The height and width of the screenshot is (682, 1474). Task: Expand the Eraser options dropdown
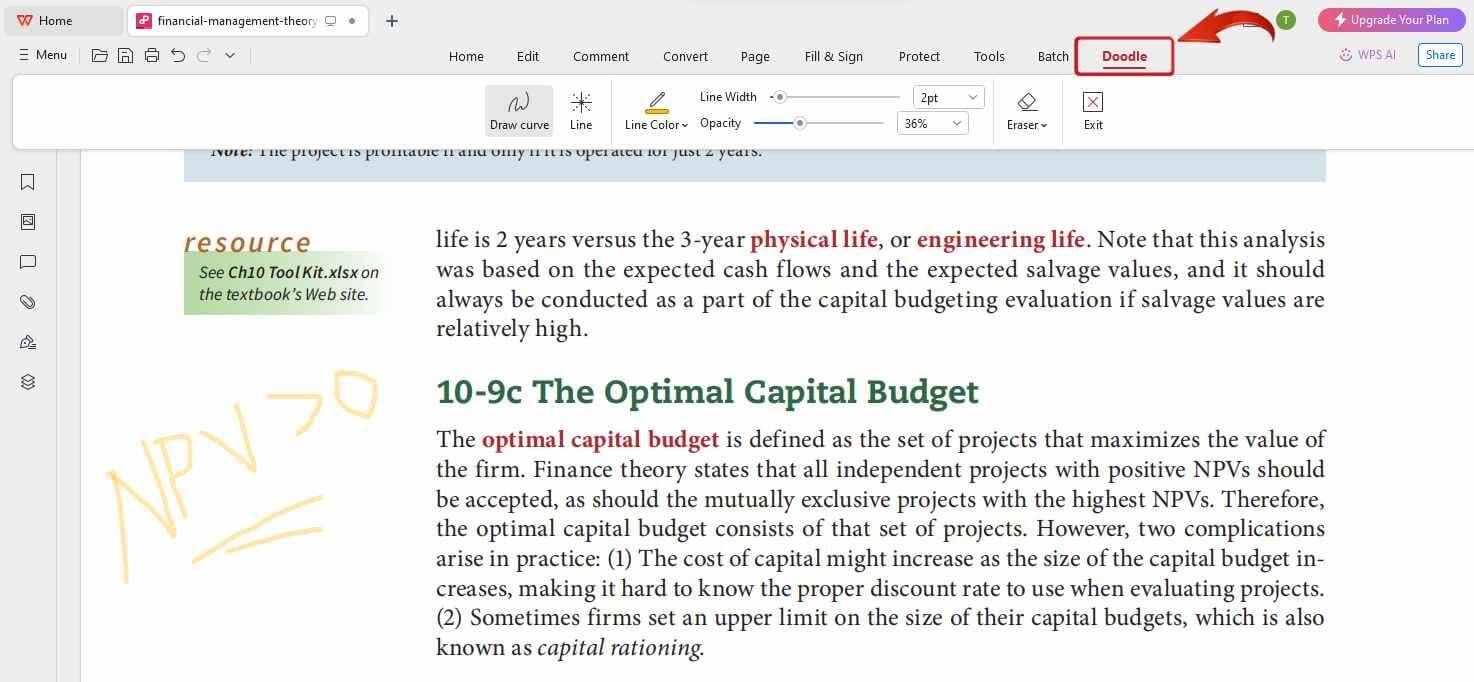click(x=1044, y=125)
